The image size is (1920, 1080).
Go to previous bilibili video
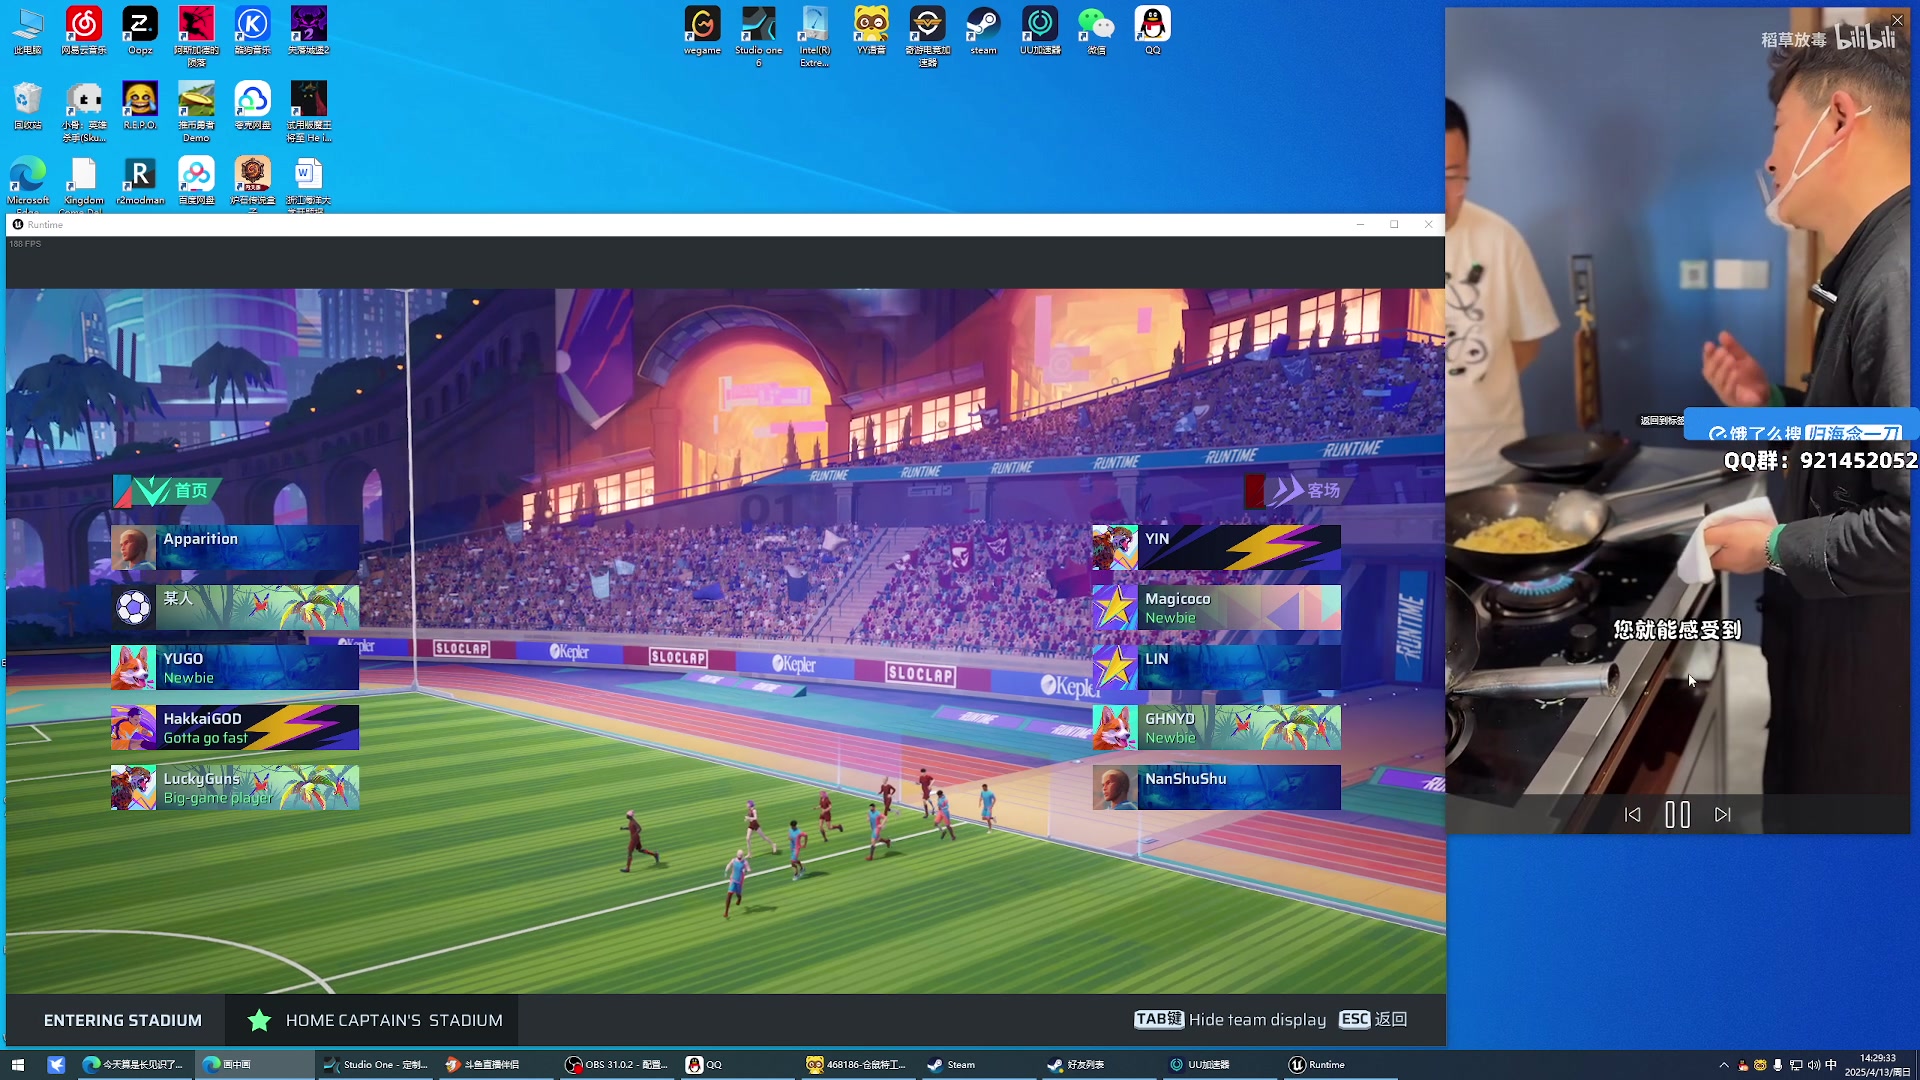(x=1633, y=815)
